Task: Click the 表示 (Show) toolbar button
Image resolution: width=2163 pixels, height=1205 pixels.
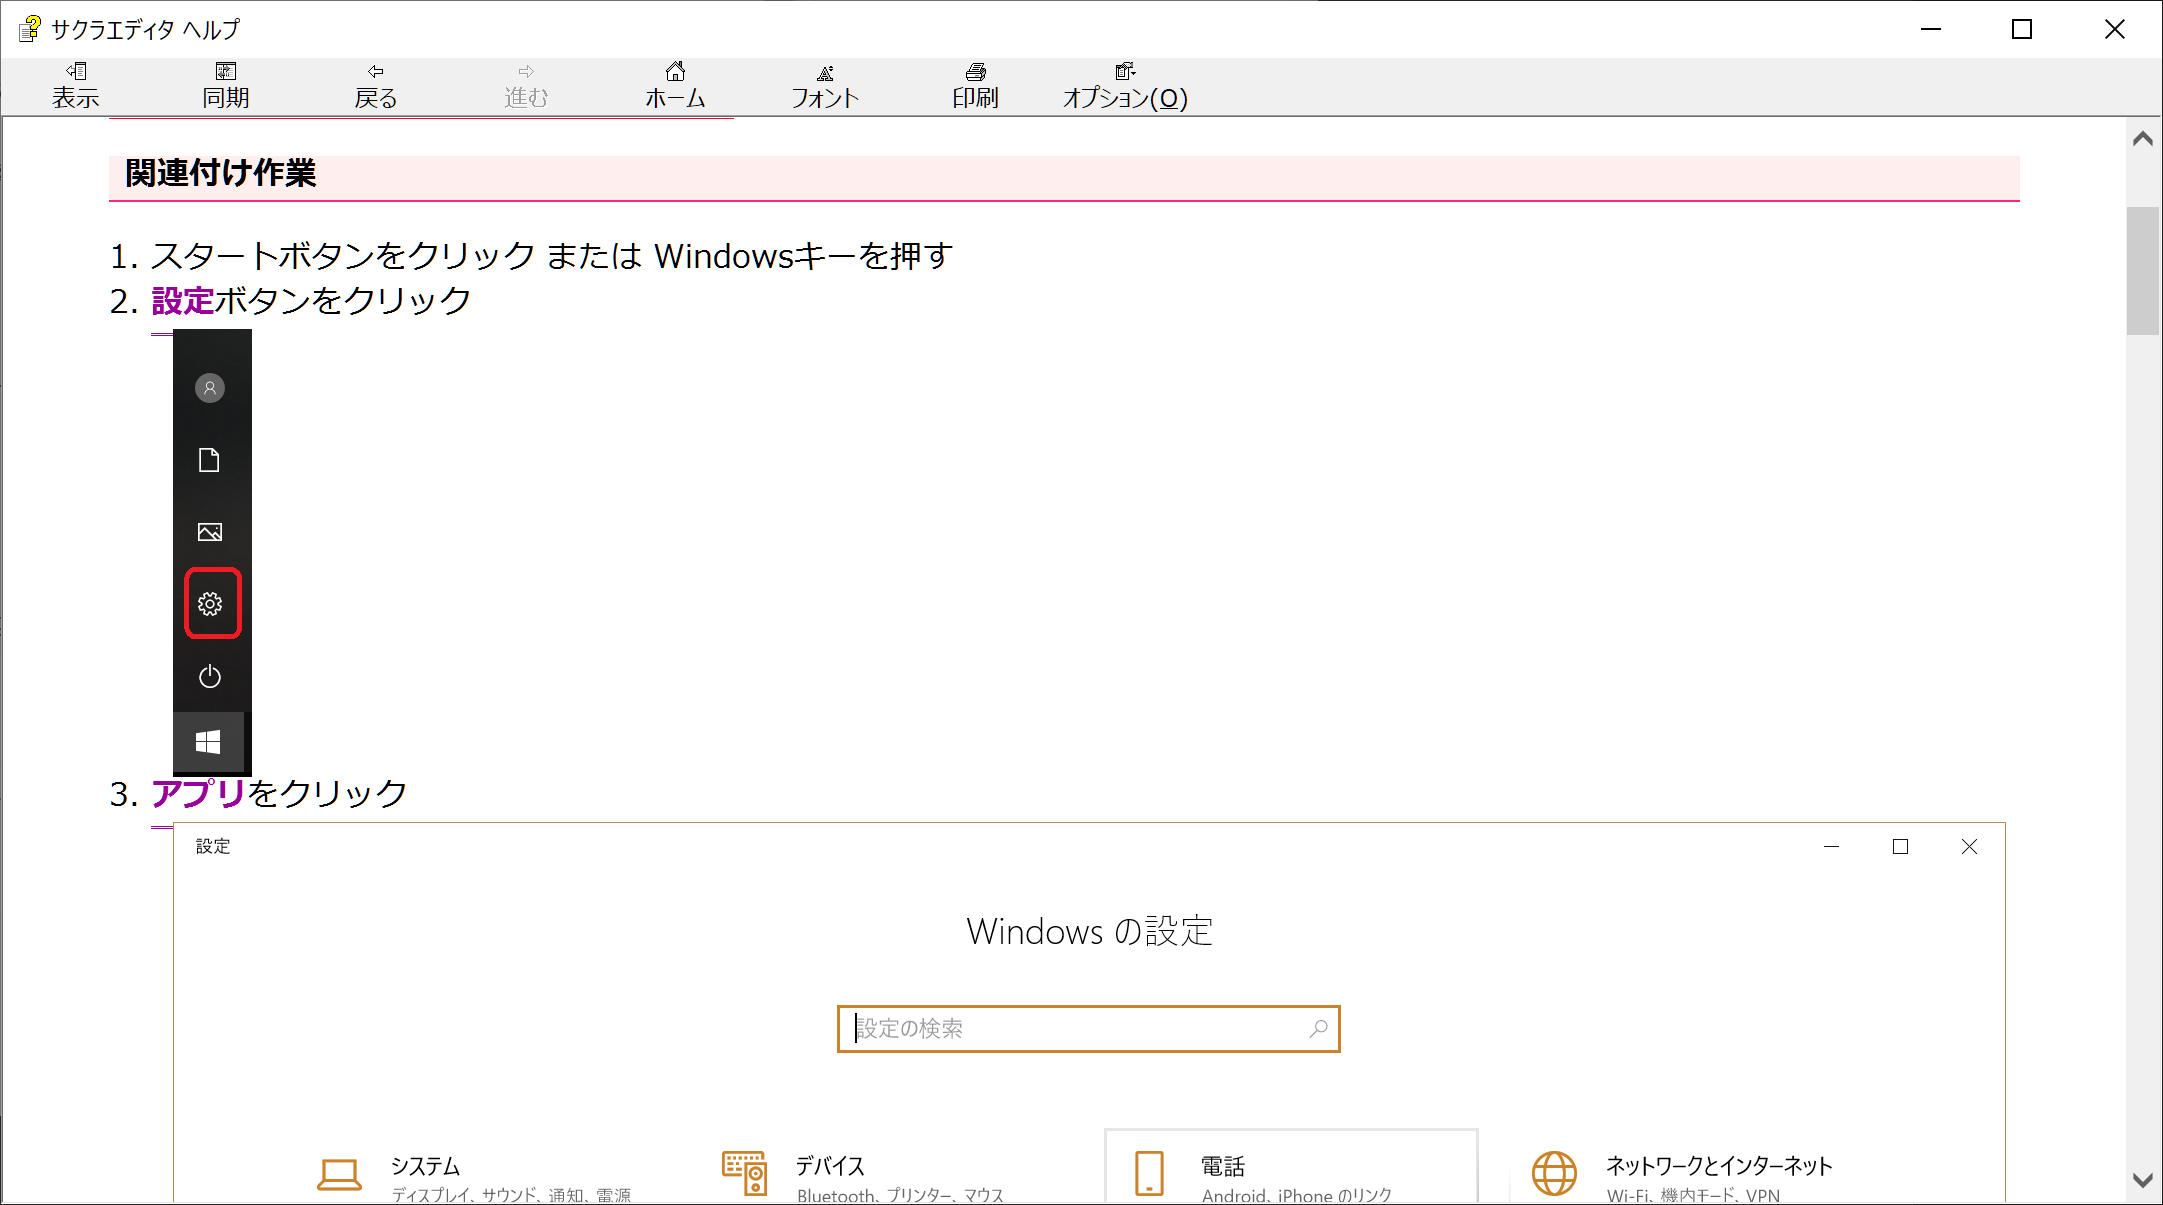Action: click(76, 86)
